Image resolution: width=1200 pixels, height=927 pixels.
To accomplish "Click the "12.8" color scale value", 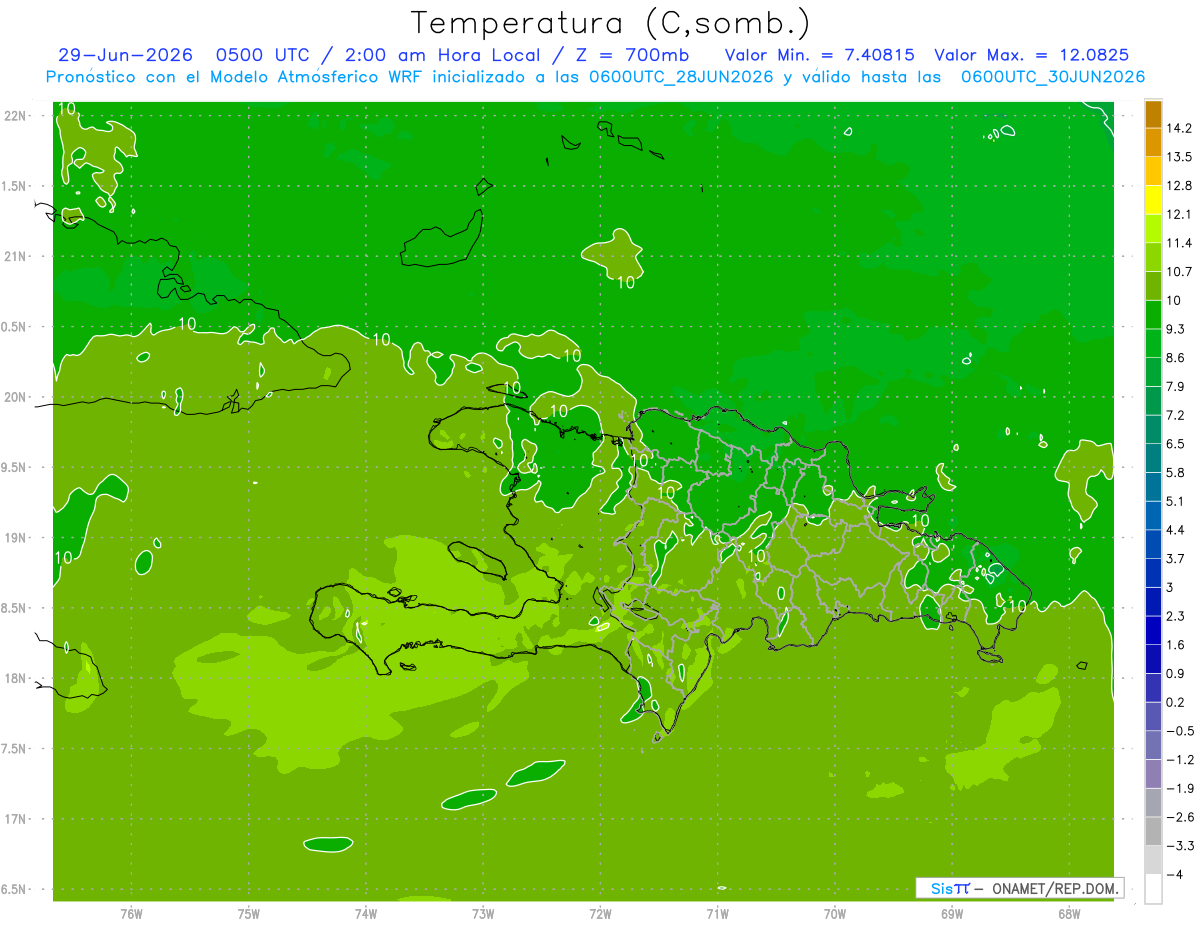I will tap(1180, 186).
